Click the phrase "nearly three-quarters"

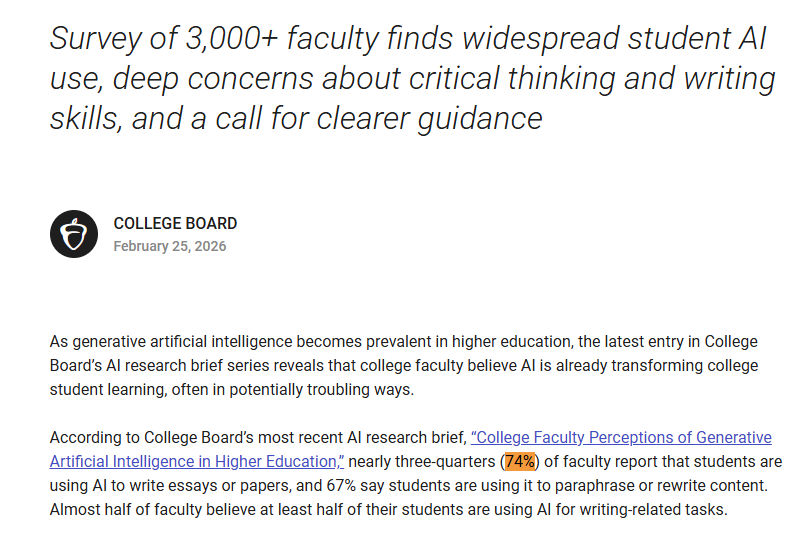[x=422, y=461]
